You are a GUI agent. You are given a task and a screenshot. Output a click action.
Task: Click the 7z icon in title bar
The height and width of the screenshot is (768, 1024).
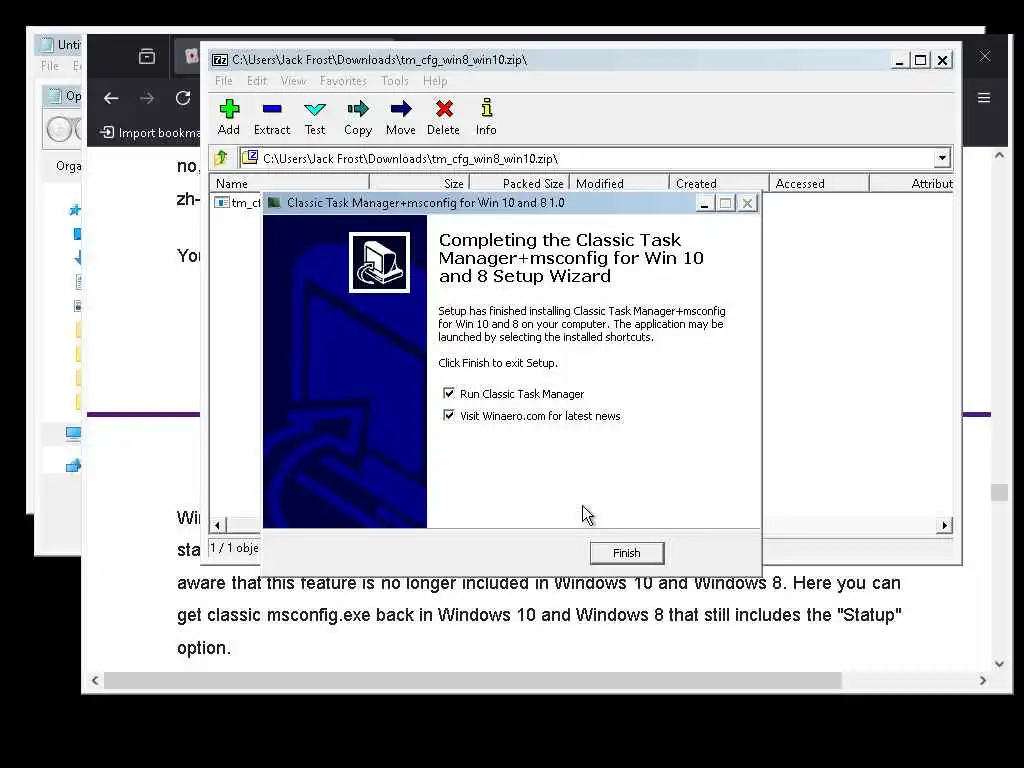[x=220, y=60]
